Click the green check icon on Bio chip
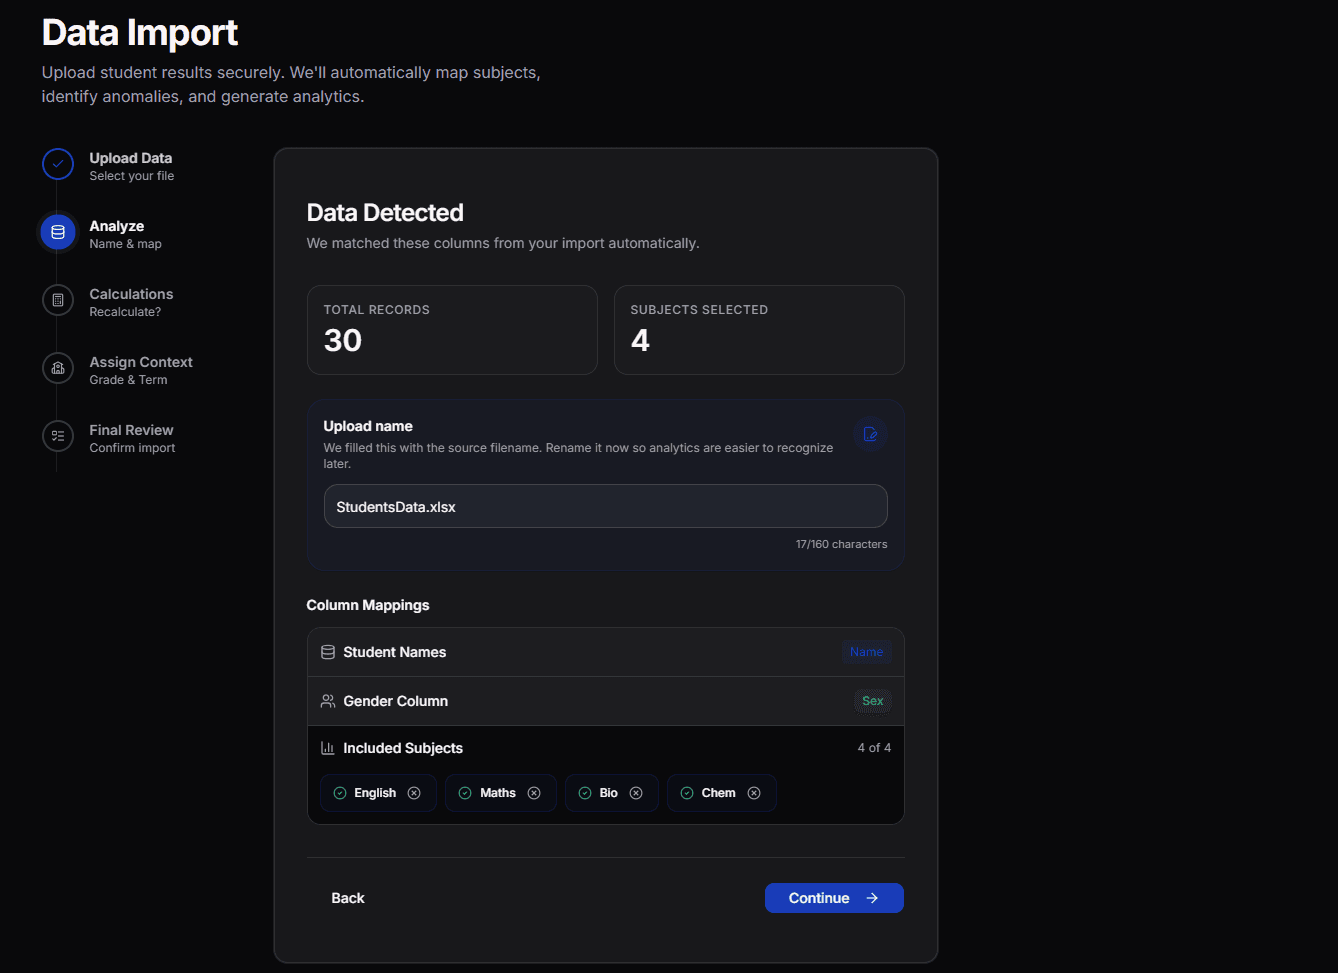 585,793
